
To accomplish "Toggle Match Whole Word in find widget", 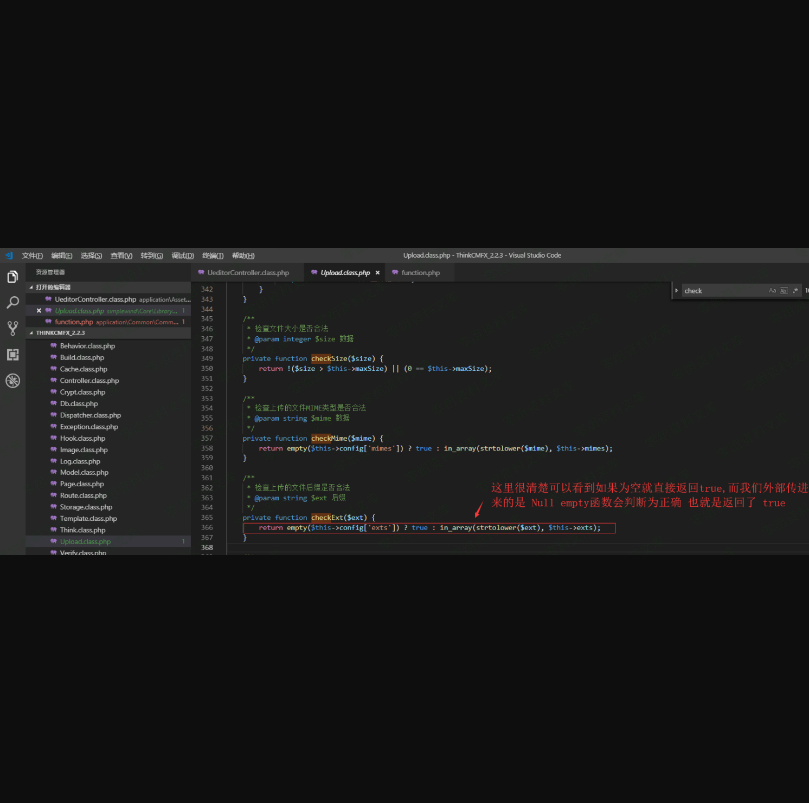I will point(783,290).
